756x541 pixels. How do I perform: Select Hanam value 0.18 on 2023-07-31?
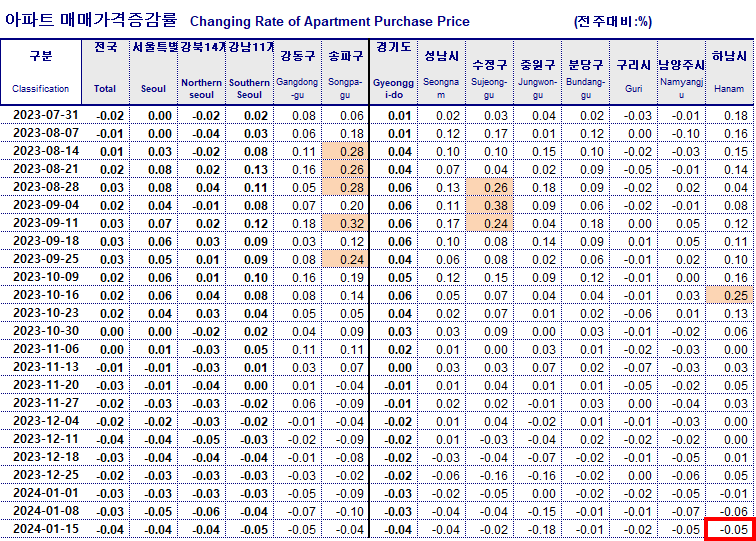729,116
